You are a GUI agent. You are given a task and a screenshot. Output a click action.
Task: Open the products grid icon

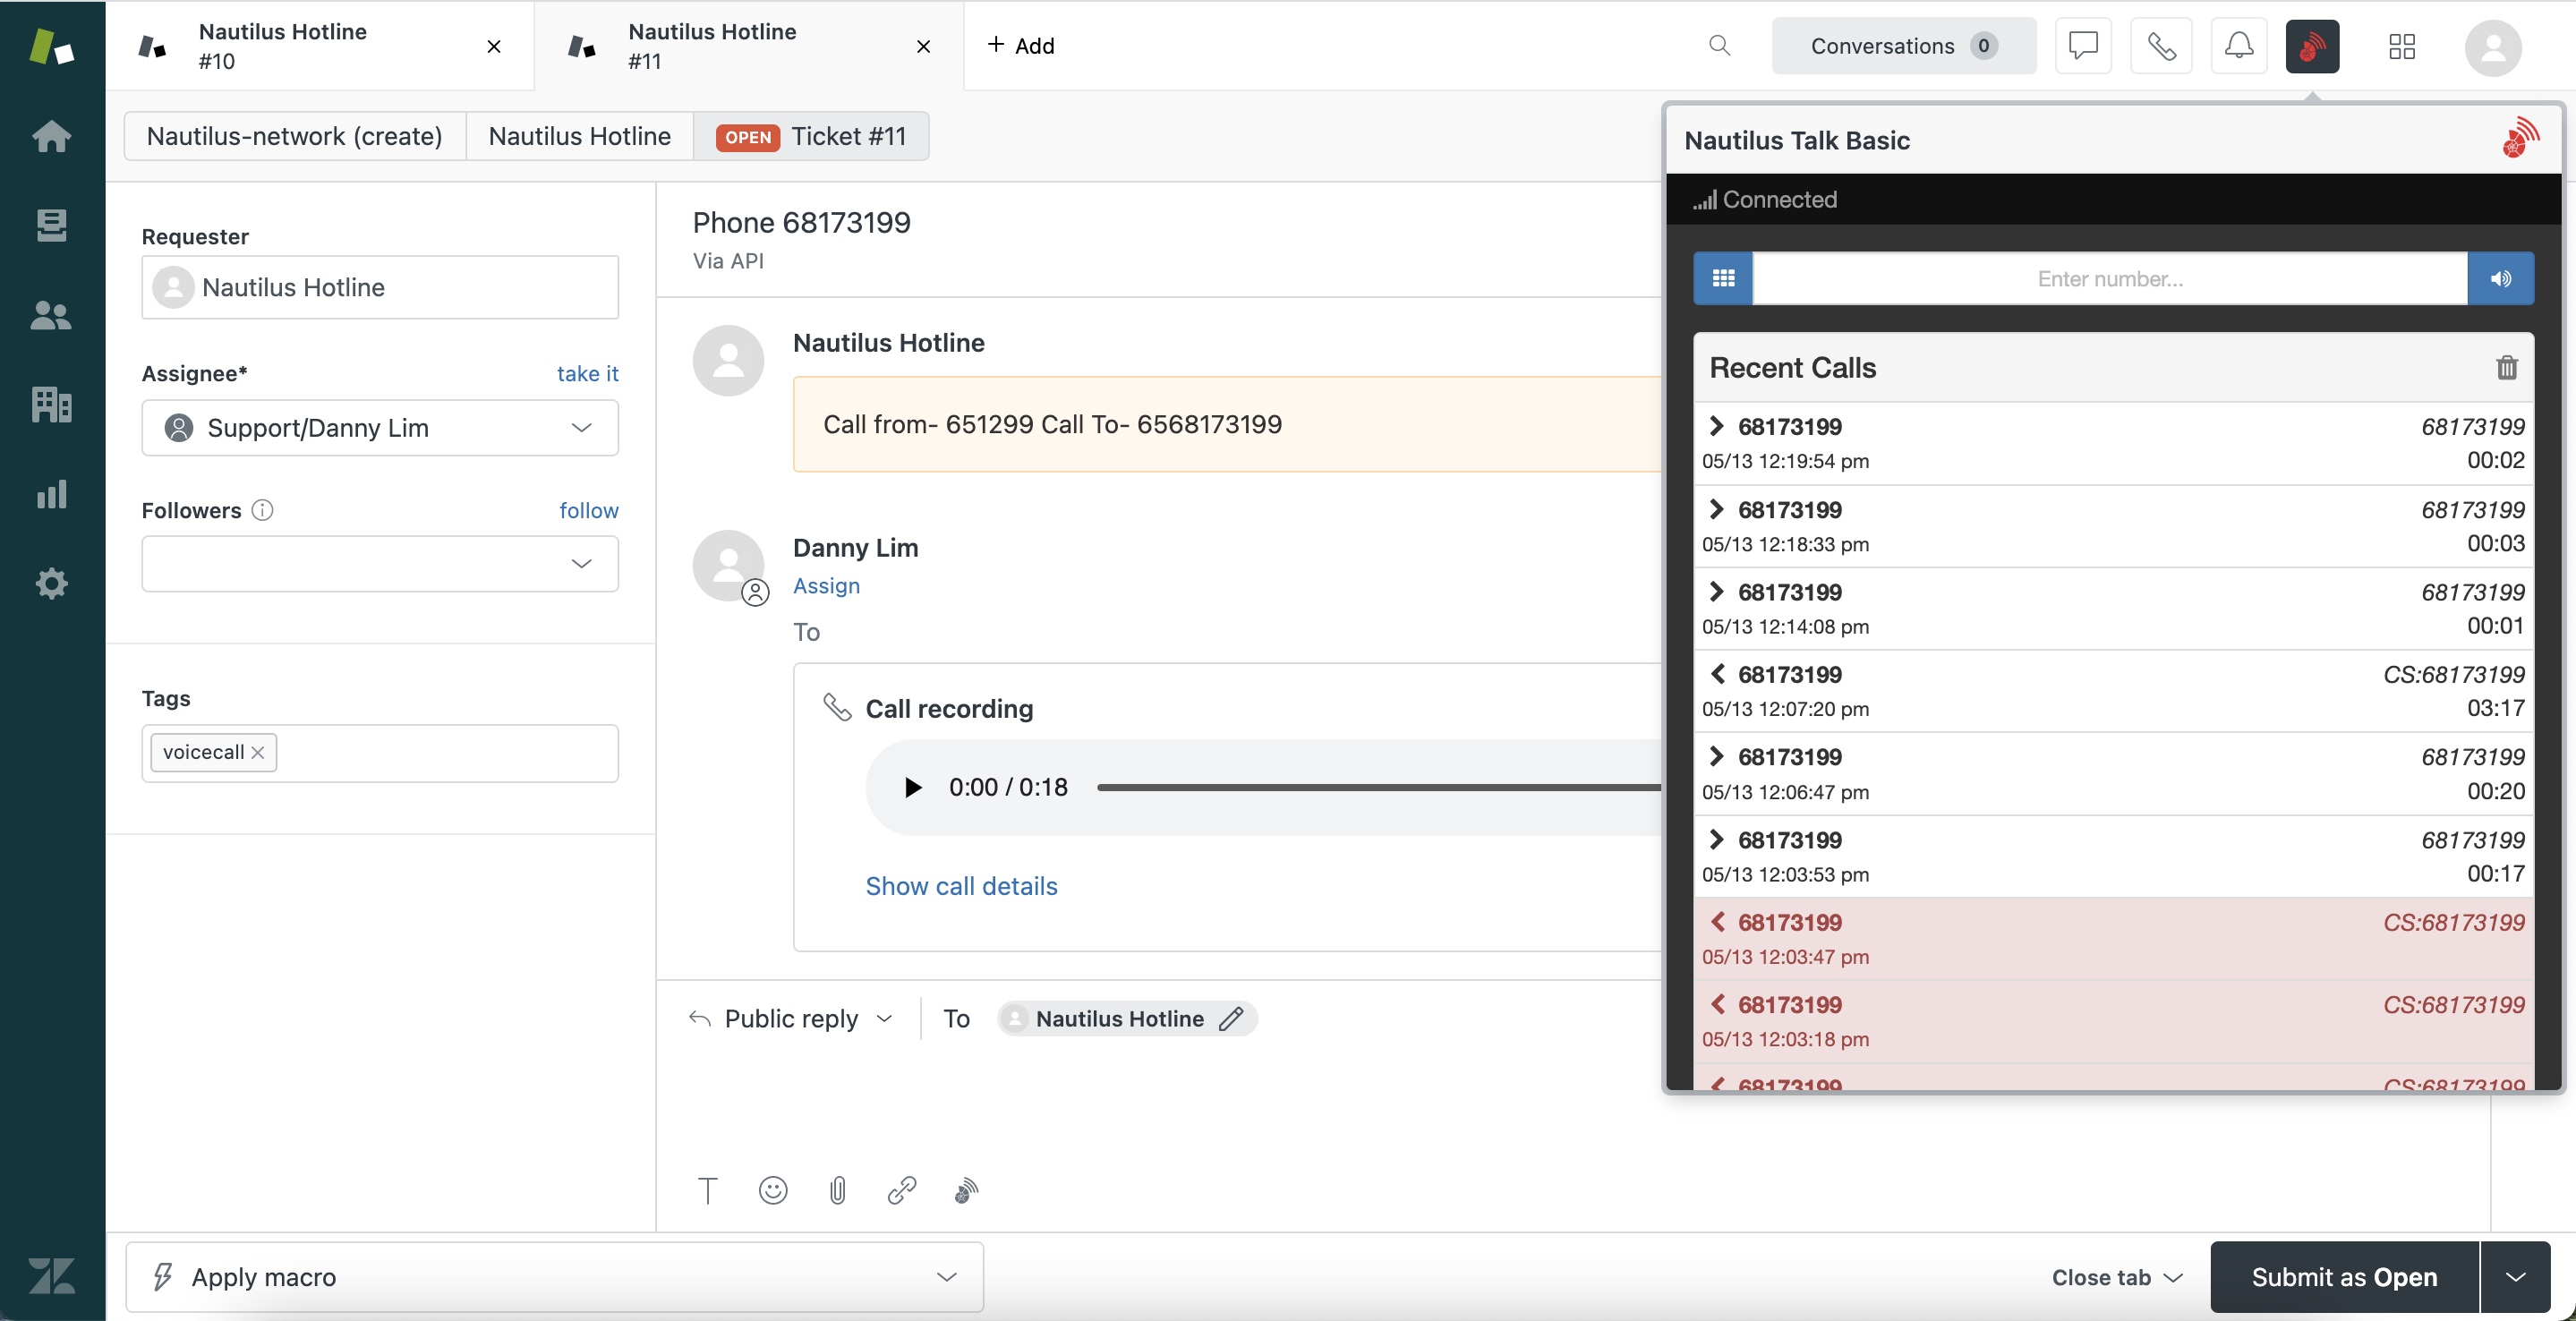pyautogui.click(x=2401, y=45)
